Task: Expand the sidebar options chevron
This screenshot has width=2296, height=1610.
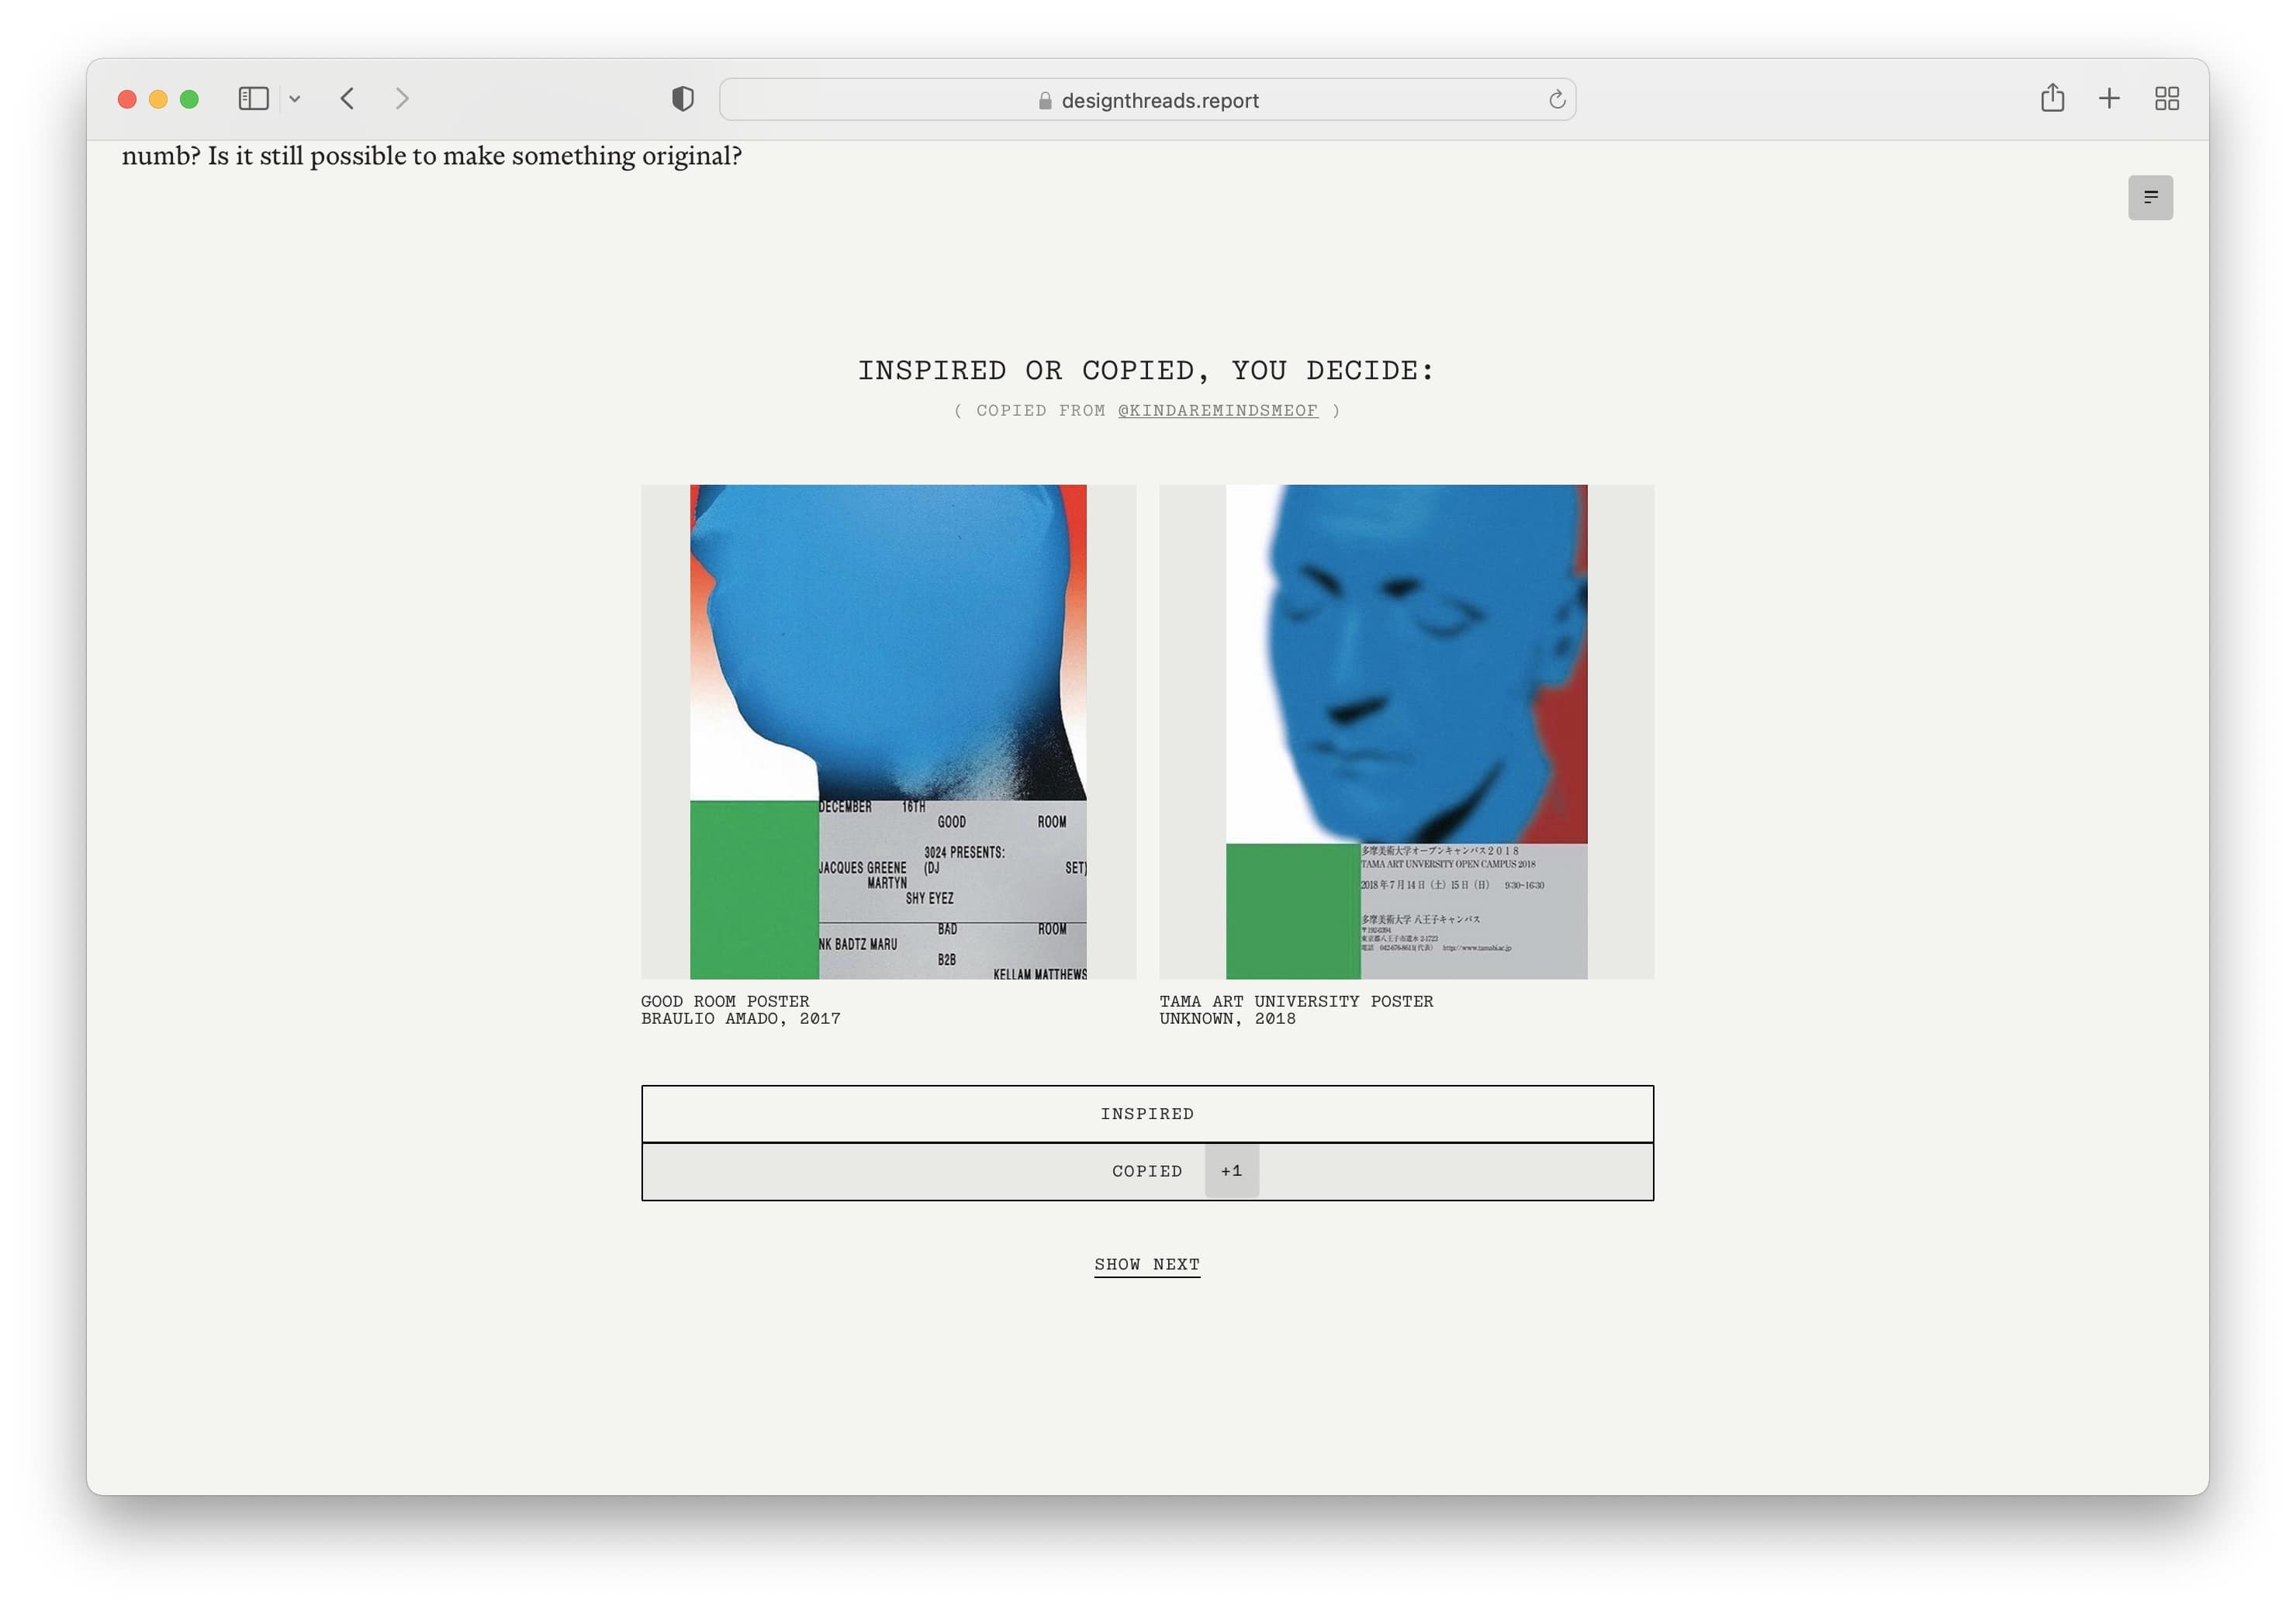Action: pyautogui.click(x=295, y=99)
